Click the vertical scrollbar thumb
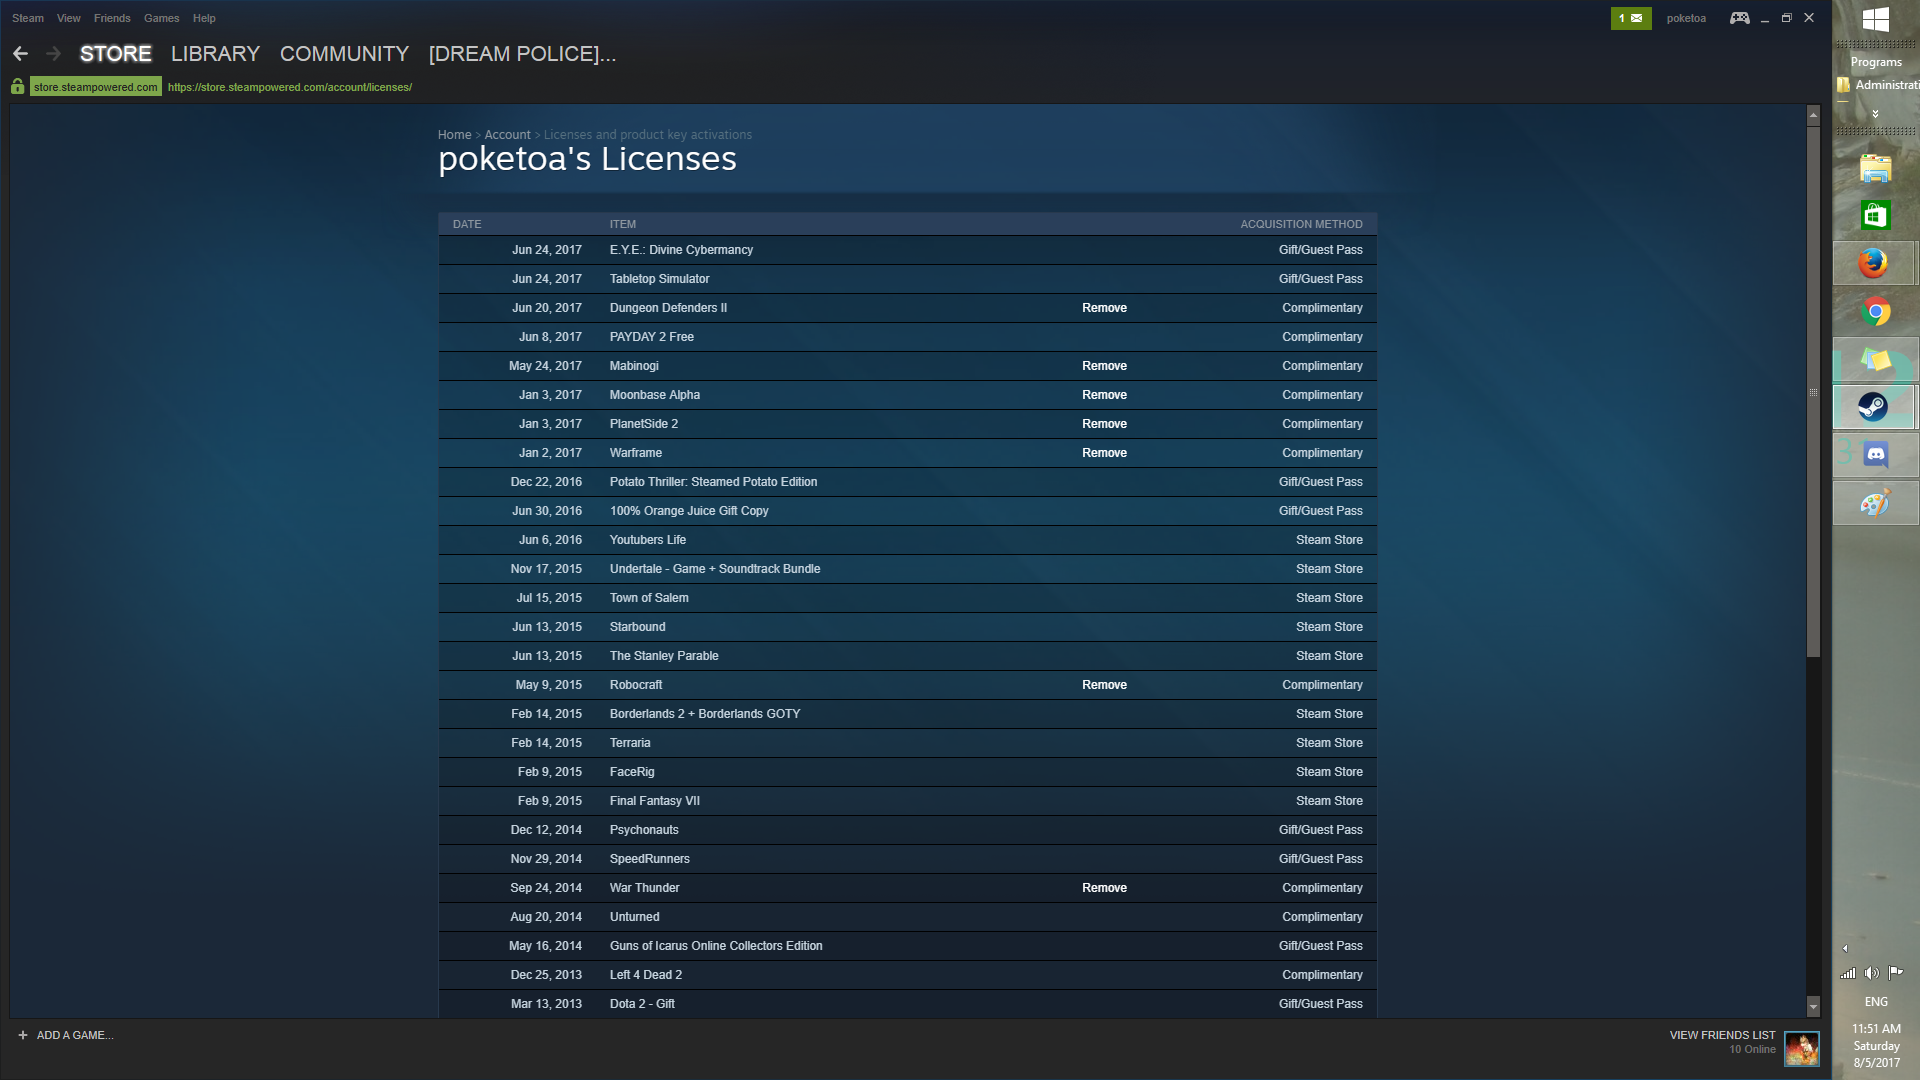Image resolution: width=1920 pixels, height=1080 pixels. (x=1813, y=391)
